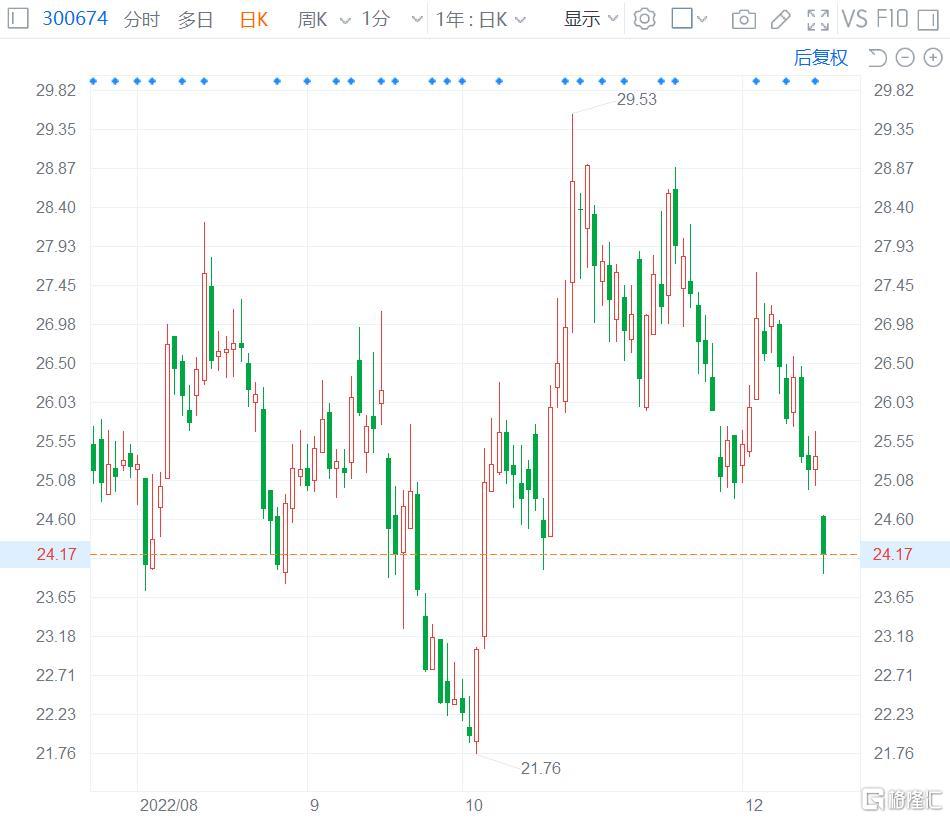Expand the arrow beside the layout square
950x819 pixels.
(x=702, y=19)
